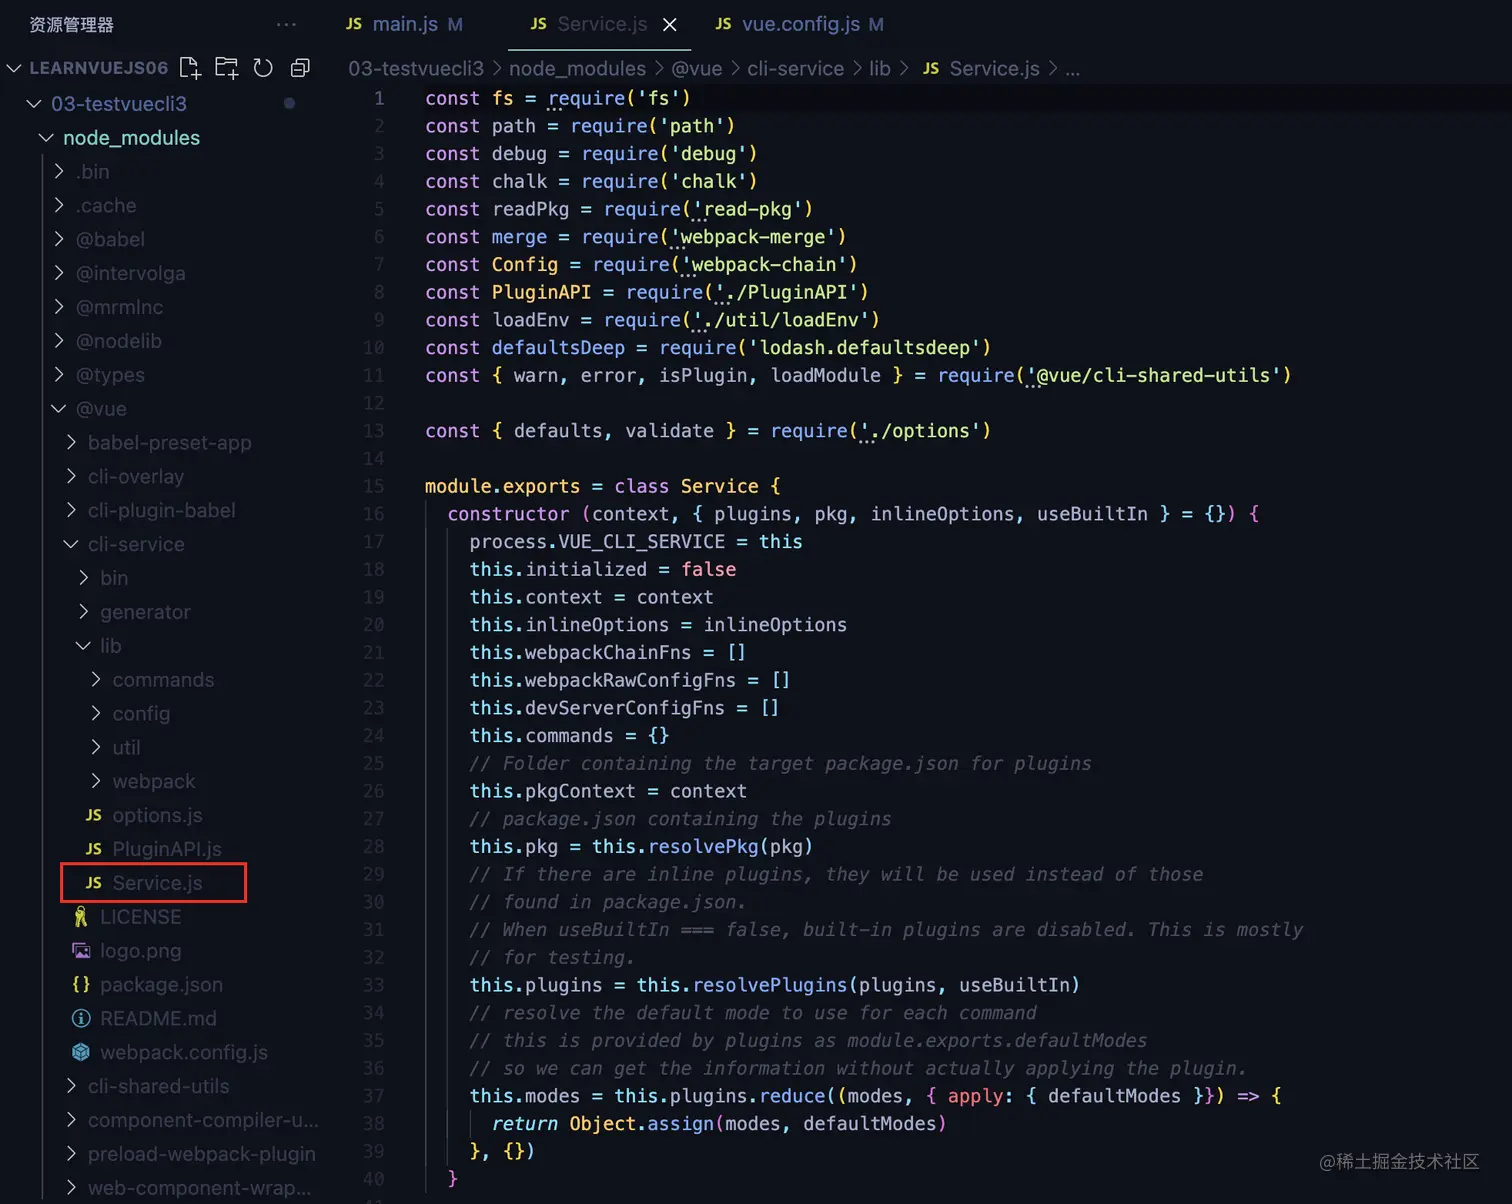
Task: Click the JS icon in the breadcrumb before Service.js
Action: [931, 68]
